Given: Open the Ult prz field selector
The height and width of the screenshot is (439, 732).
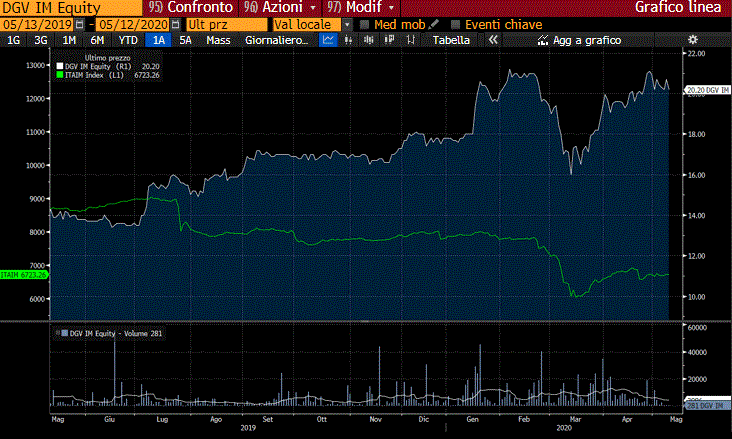Looking at the screenshot, I should tap(227, 24).
